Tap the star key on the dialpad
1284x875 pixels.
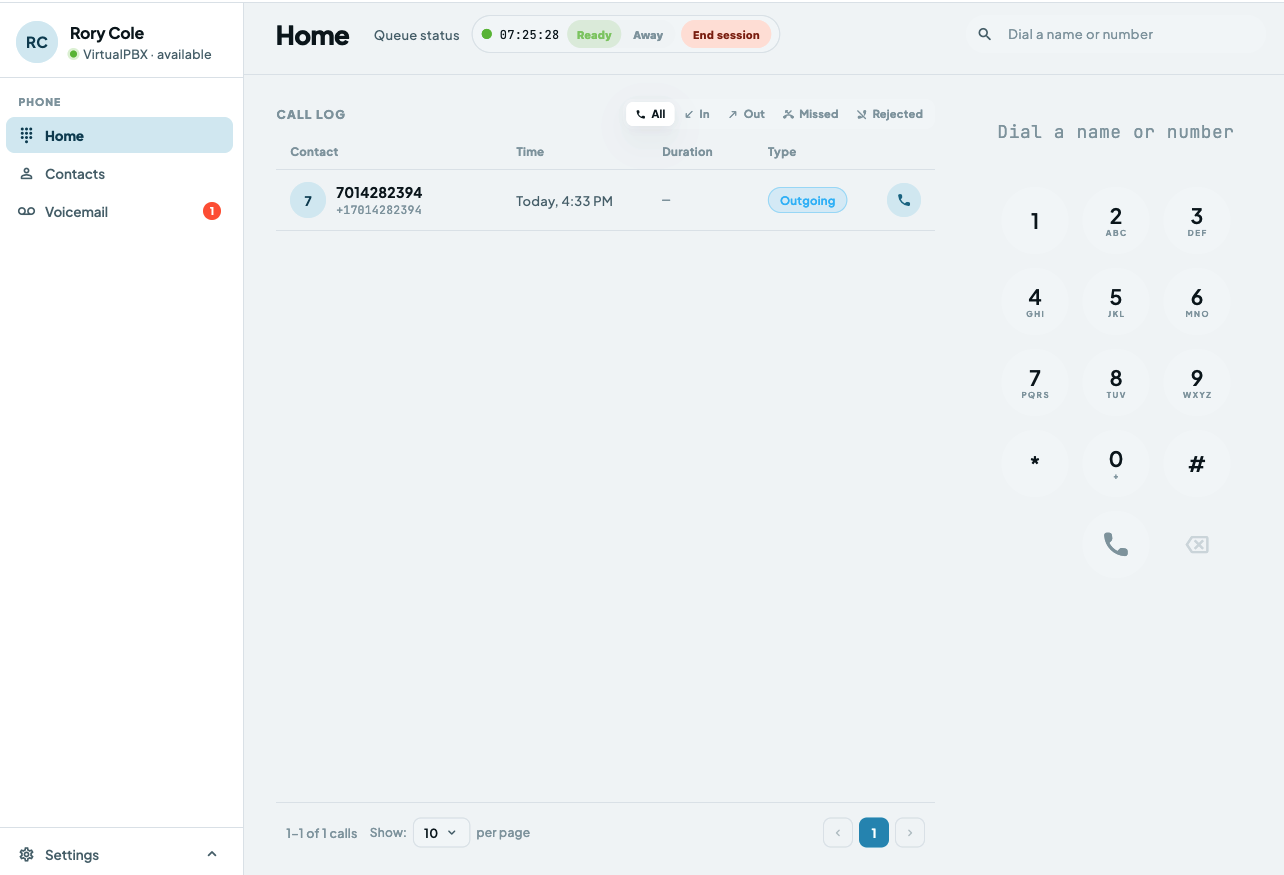pos(1035,464)
